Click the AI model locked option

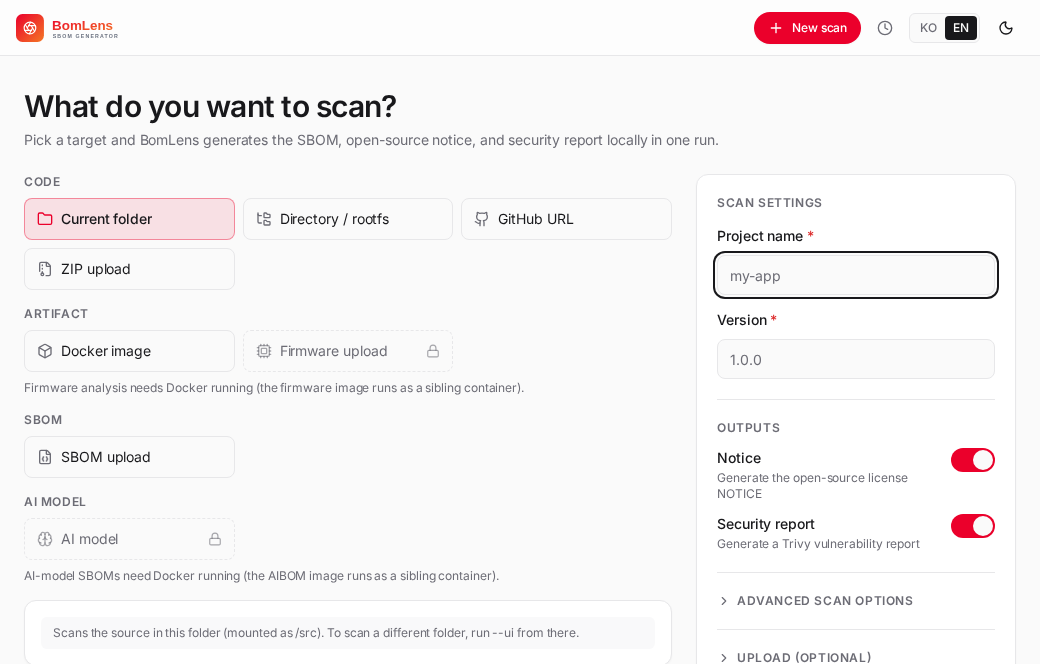(129, 539)
